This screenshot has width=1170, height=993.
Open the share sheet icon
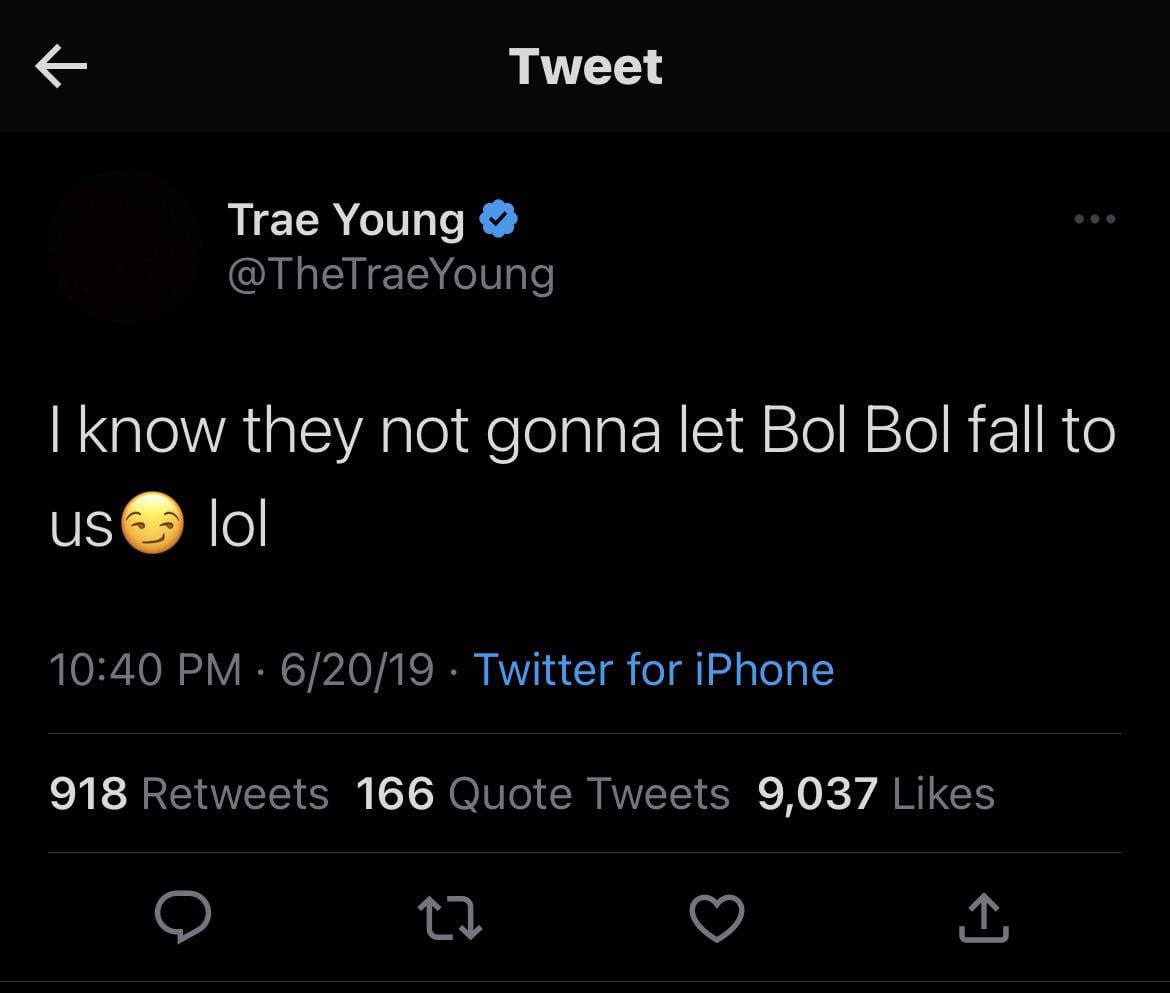984,917
